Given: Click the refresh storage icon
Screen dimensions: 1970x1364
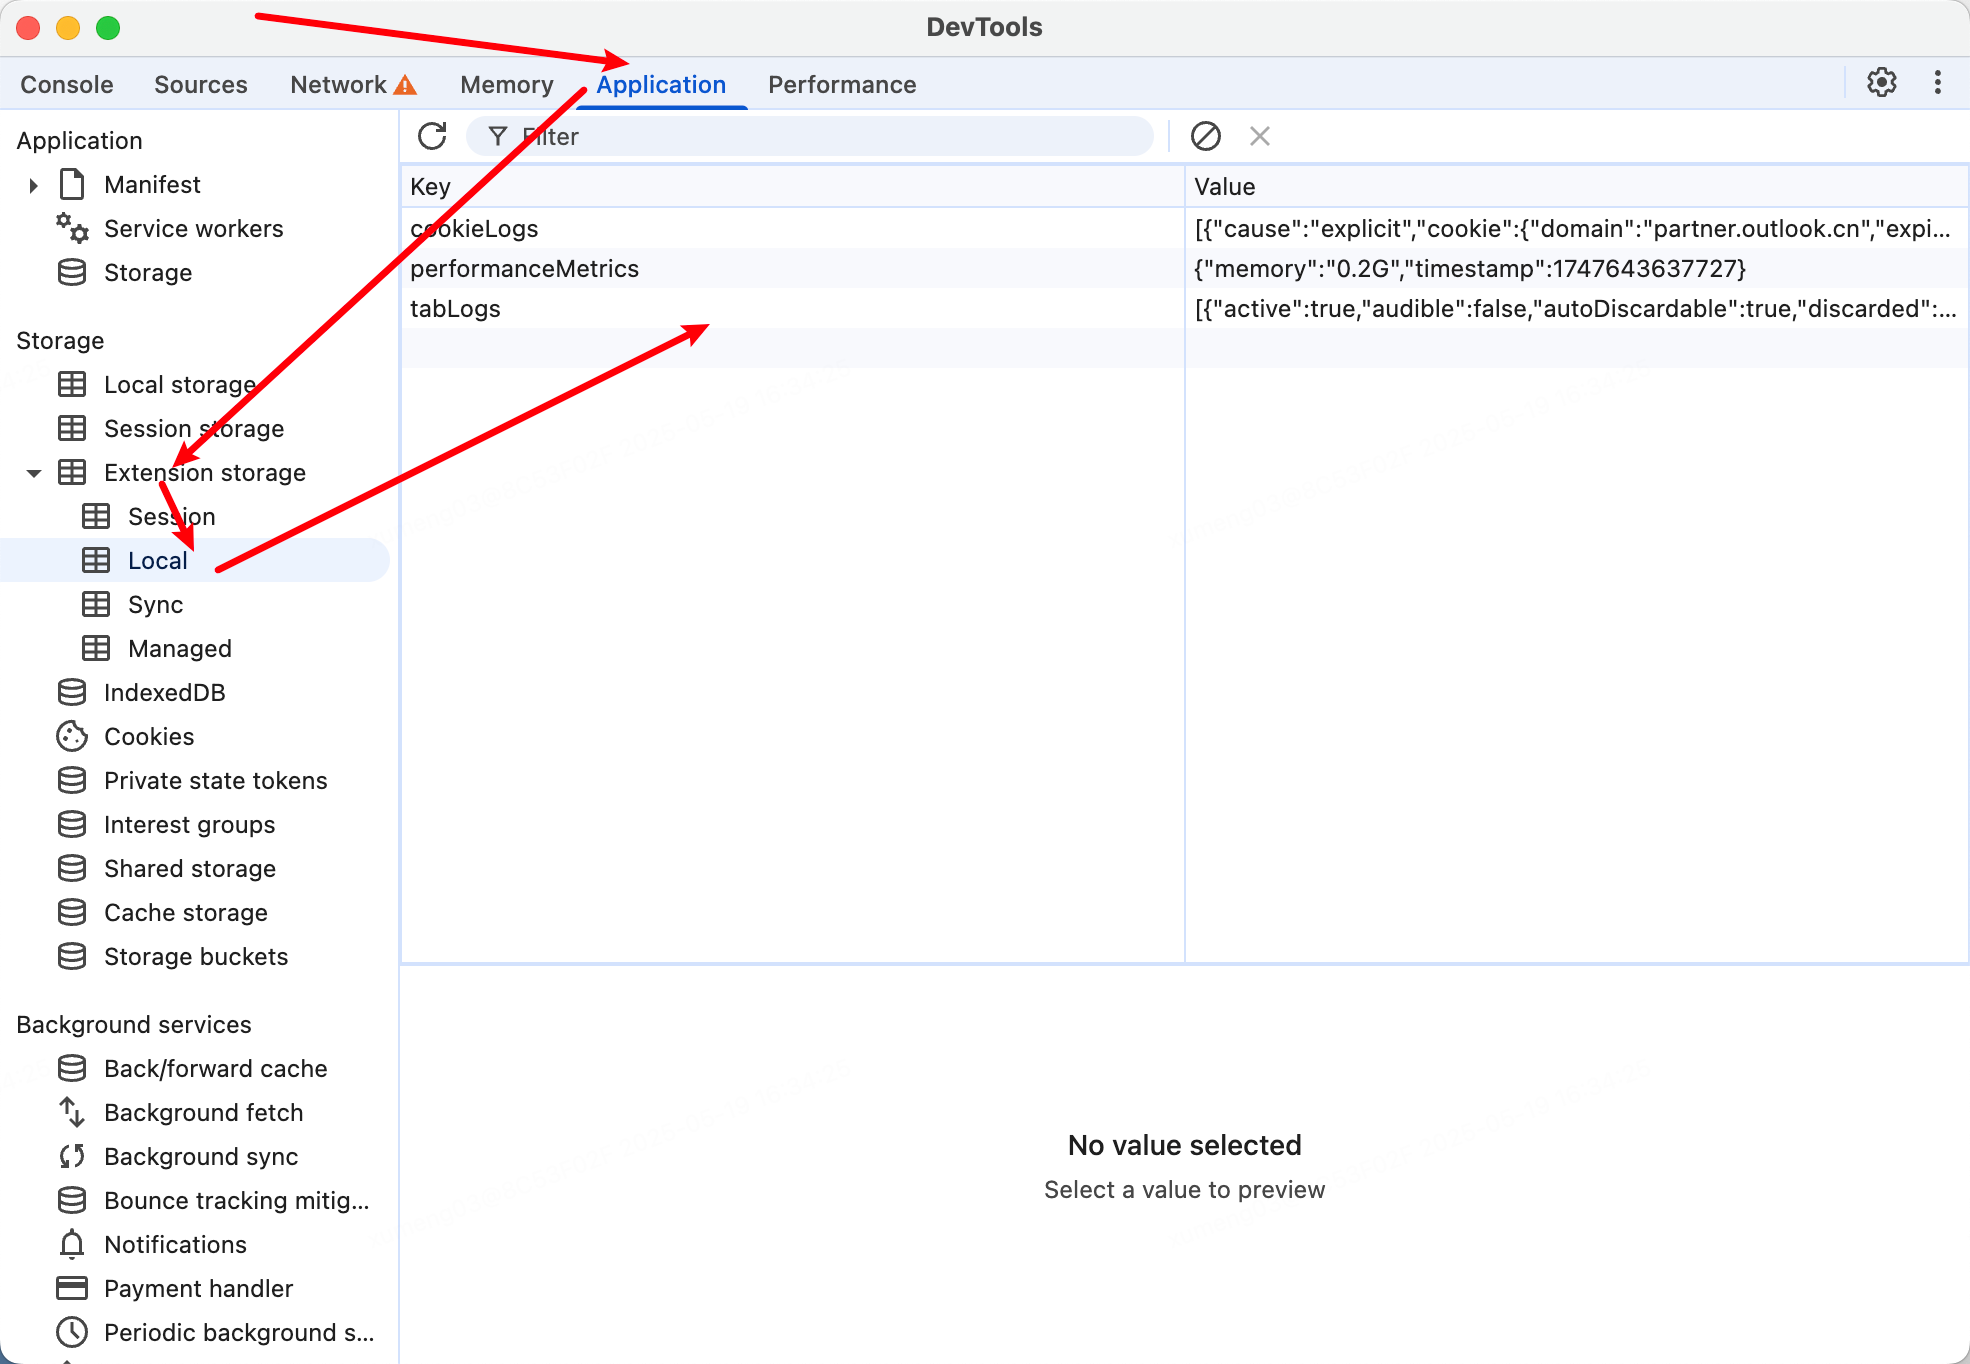Looking at the screenshot, I should click(432, 136).
